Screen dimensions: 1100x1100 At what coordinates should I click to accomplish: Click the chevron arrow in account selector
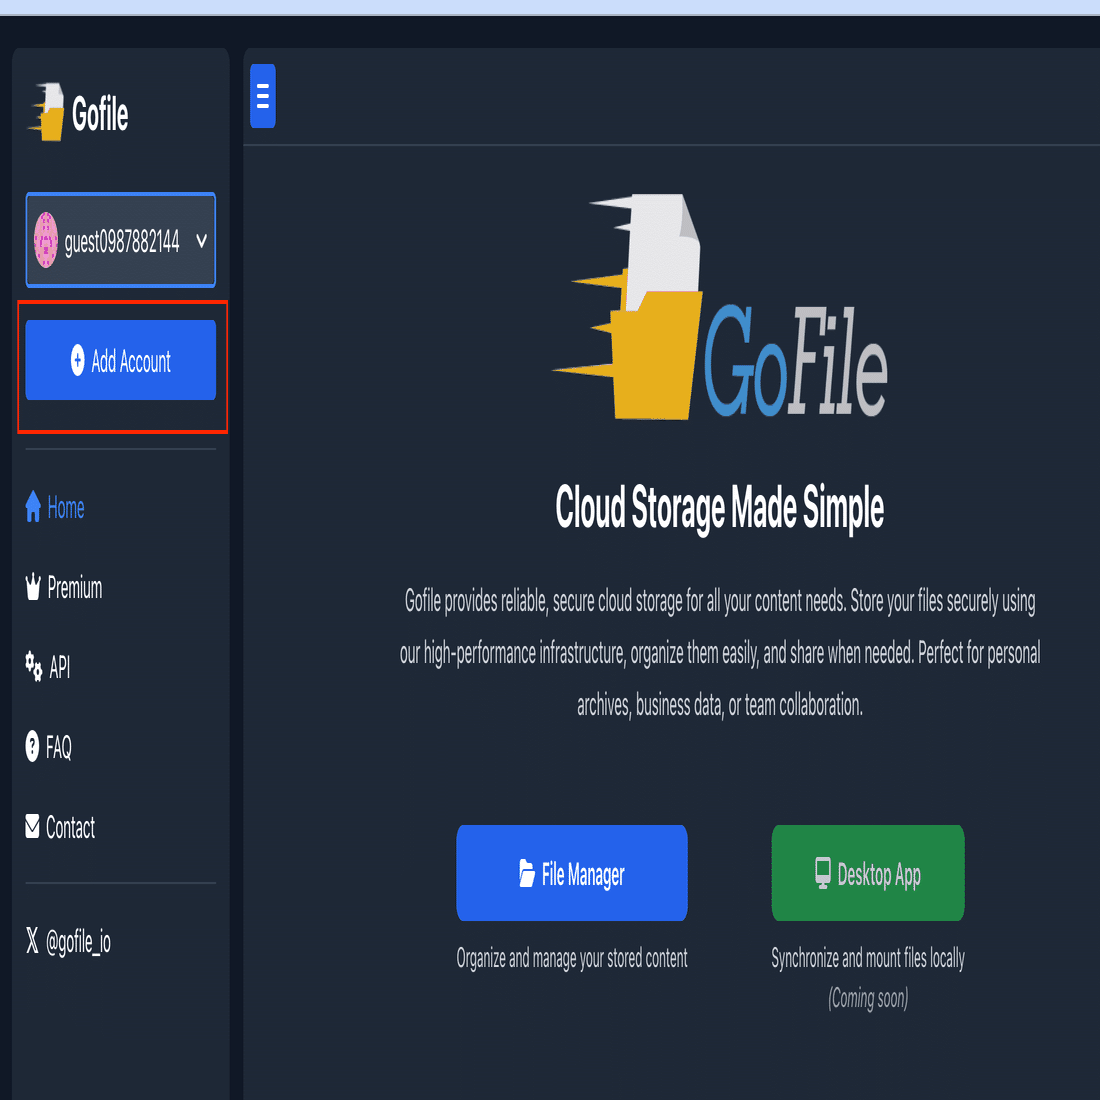click(201, 241)
